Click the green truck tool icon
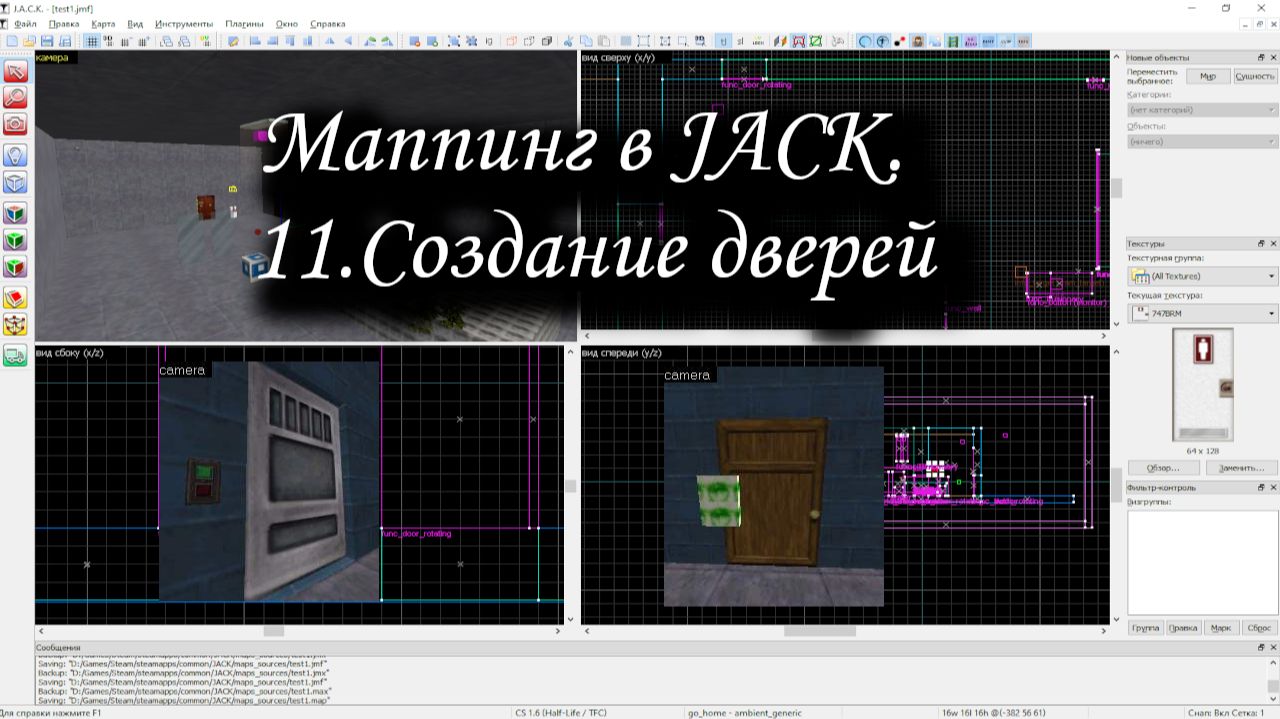1280x719 pixels. tap(15, 355)
